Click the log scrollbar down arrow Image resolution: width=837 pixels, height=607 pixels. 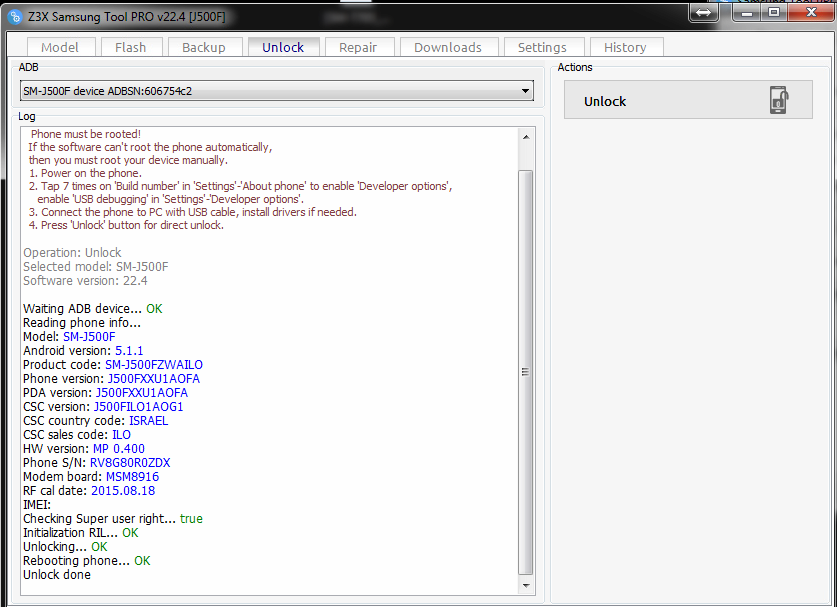(x=526, y=586)
